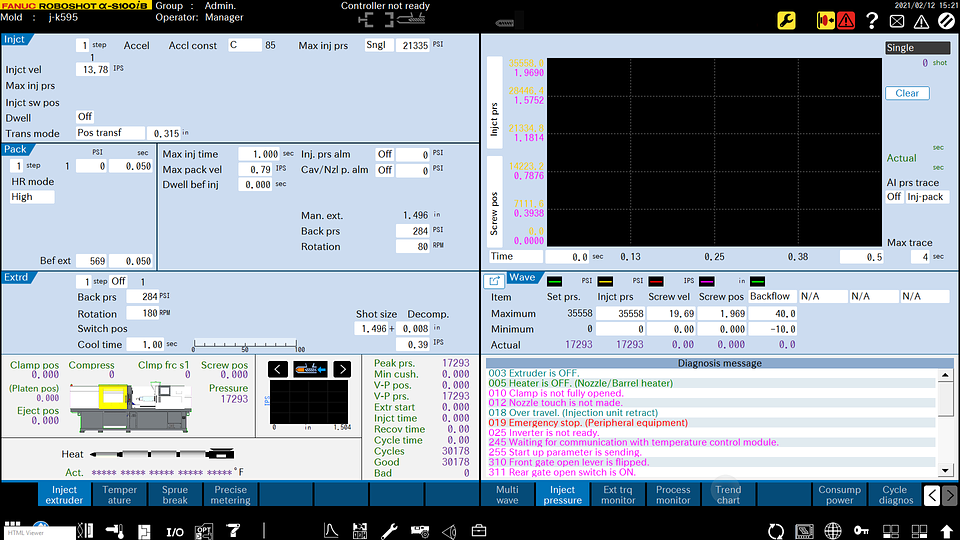This screenshot has height=540, width=960.
Task: Switch to Ext trq monitor tab
Action: (x=618, y=495)
